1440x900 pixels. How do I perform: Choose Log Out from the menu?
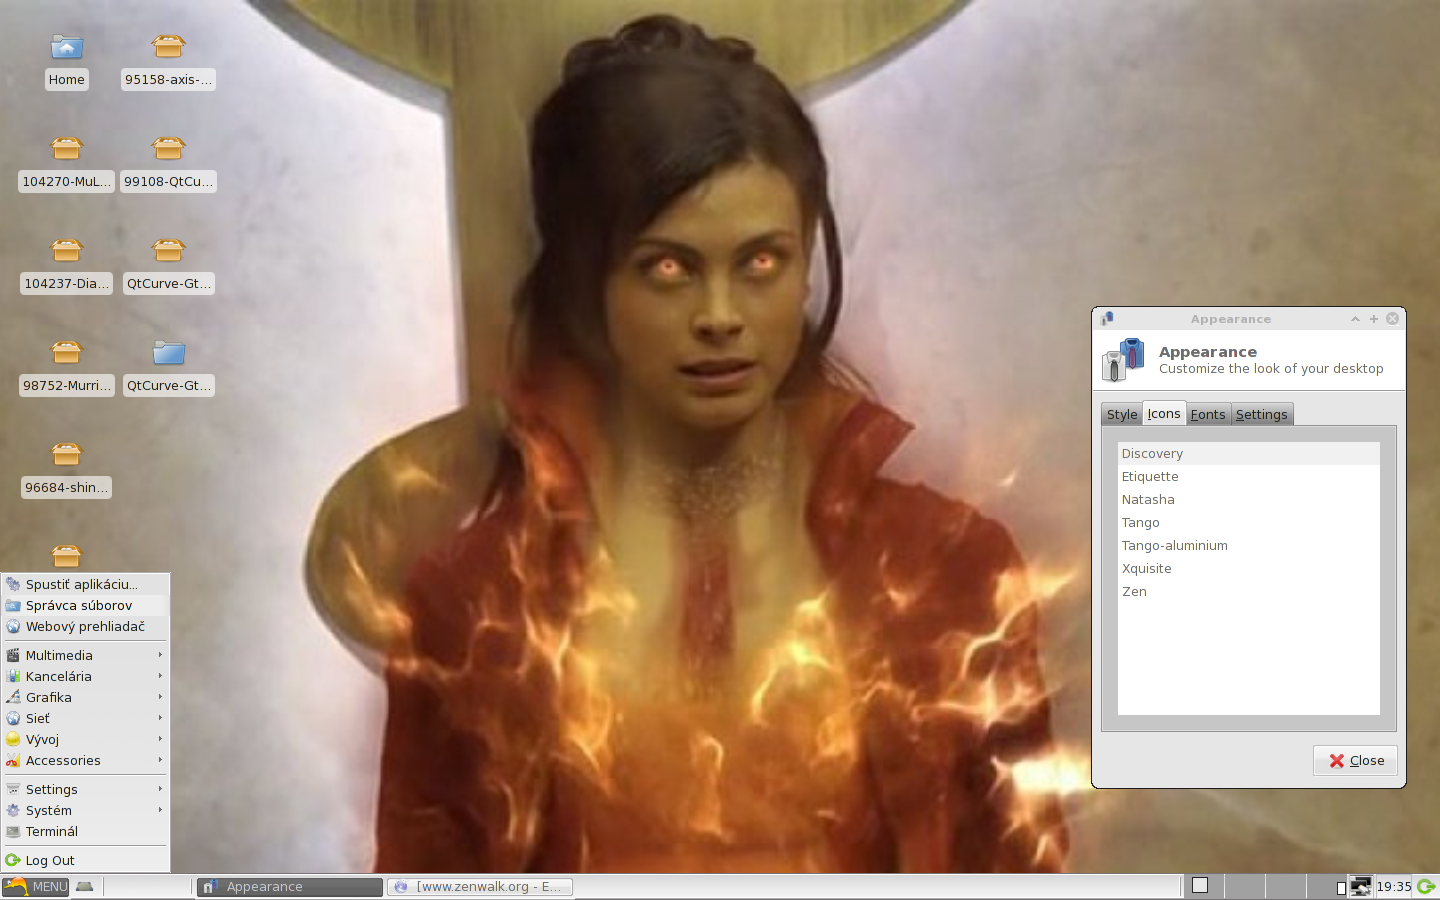point(85,860)
